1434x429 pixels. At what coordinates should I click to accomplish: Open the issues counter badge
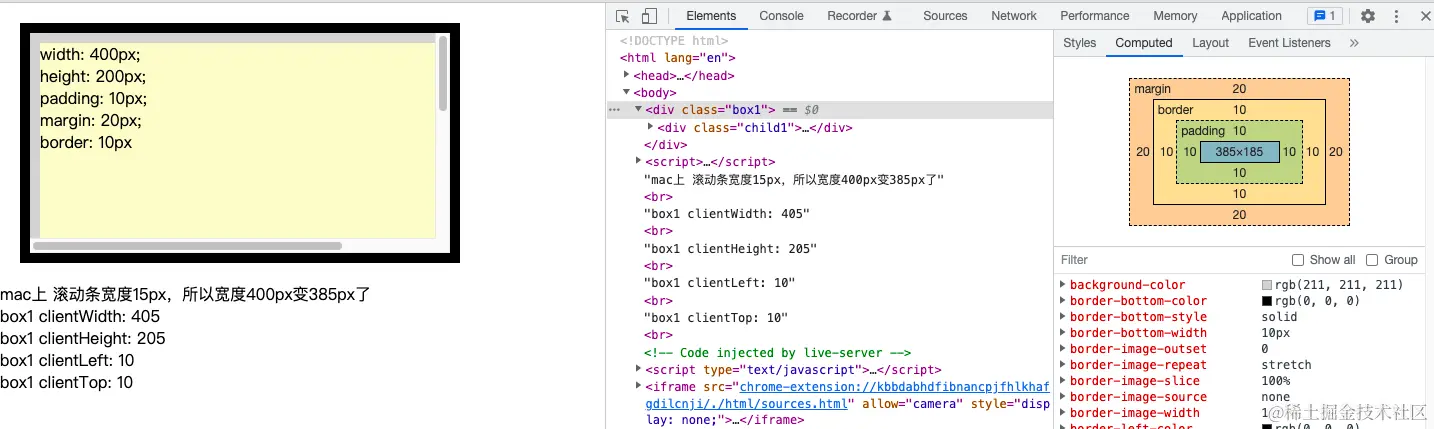[1326, 16]
